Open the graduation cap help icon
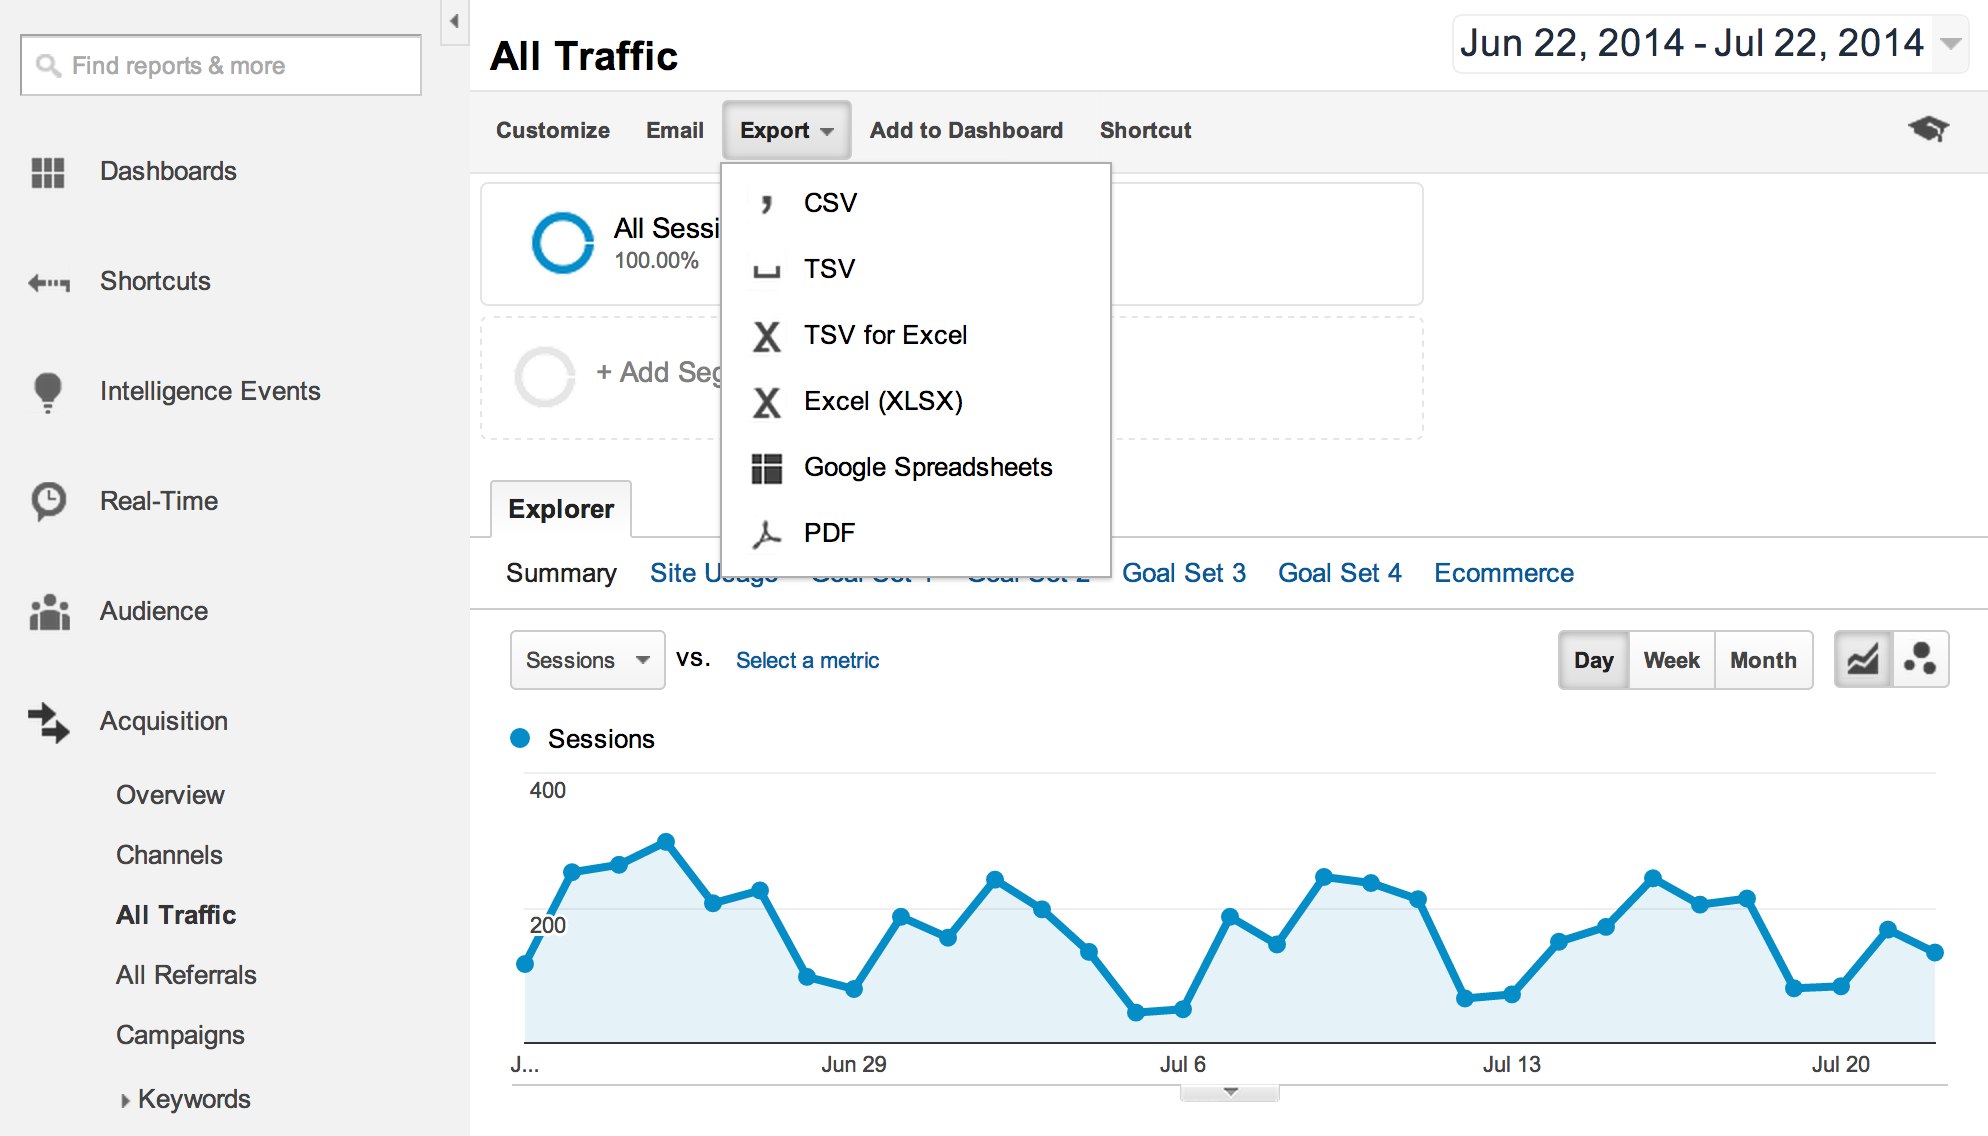Viewport: 1988px width, 1136px height. [1928, 129]
